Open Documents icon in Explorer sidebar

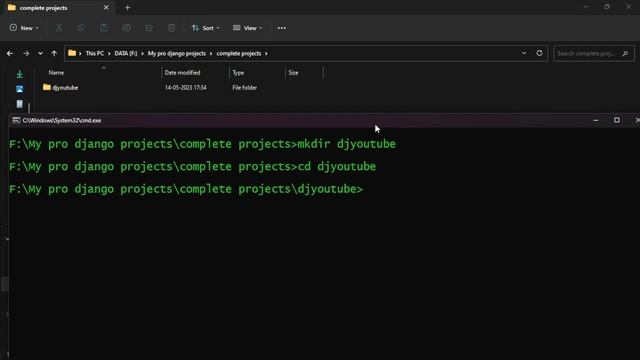click(20, 104)
